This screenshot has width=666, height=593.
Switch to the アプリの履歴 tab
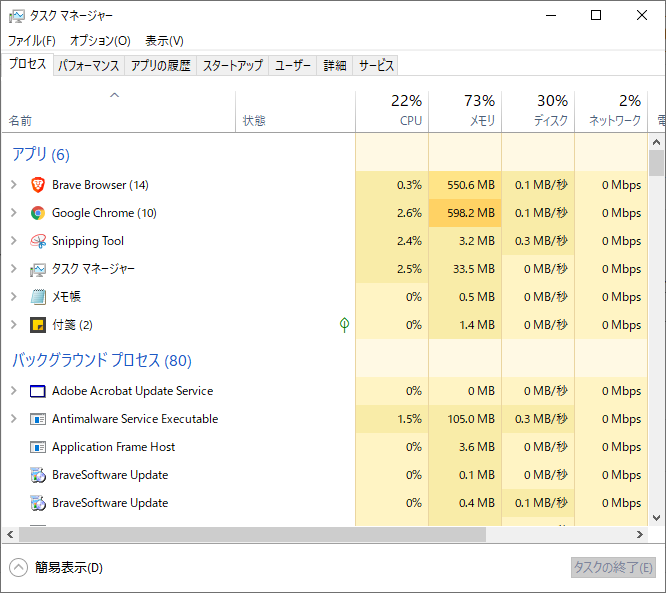(x=161, y=65)
